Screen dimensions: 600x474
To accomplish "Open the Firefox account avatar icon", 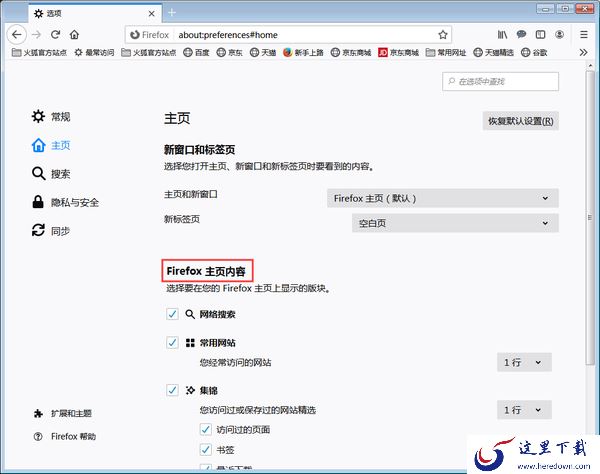I will coord(559,35).
